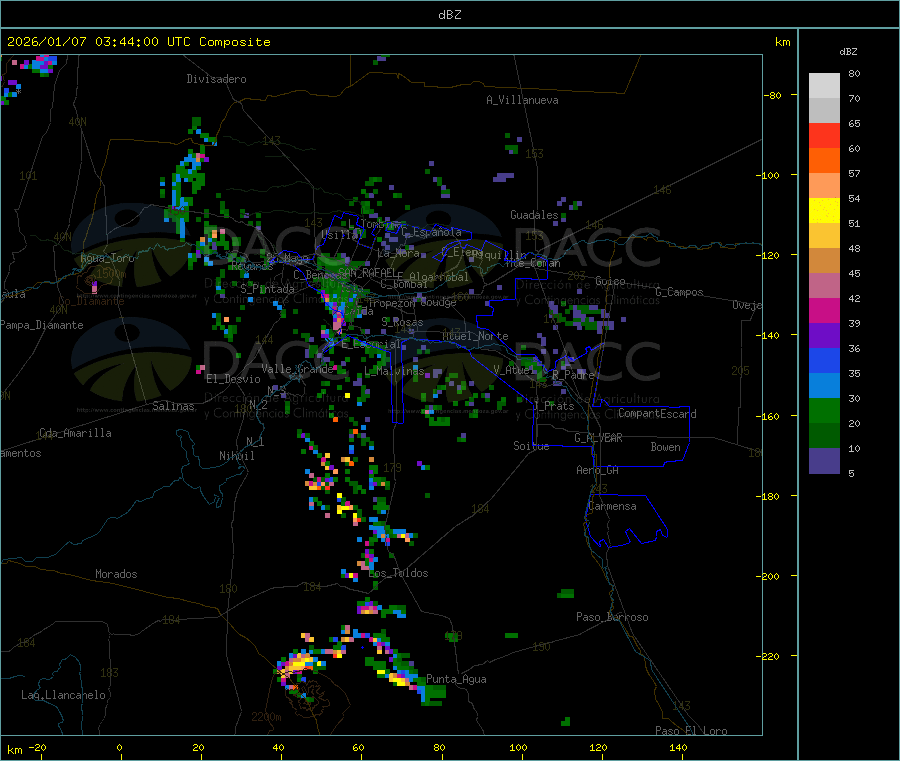Click the Tropezon location label
900x761 pixels.
tap(391, 303)
